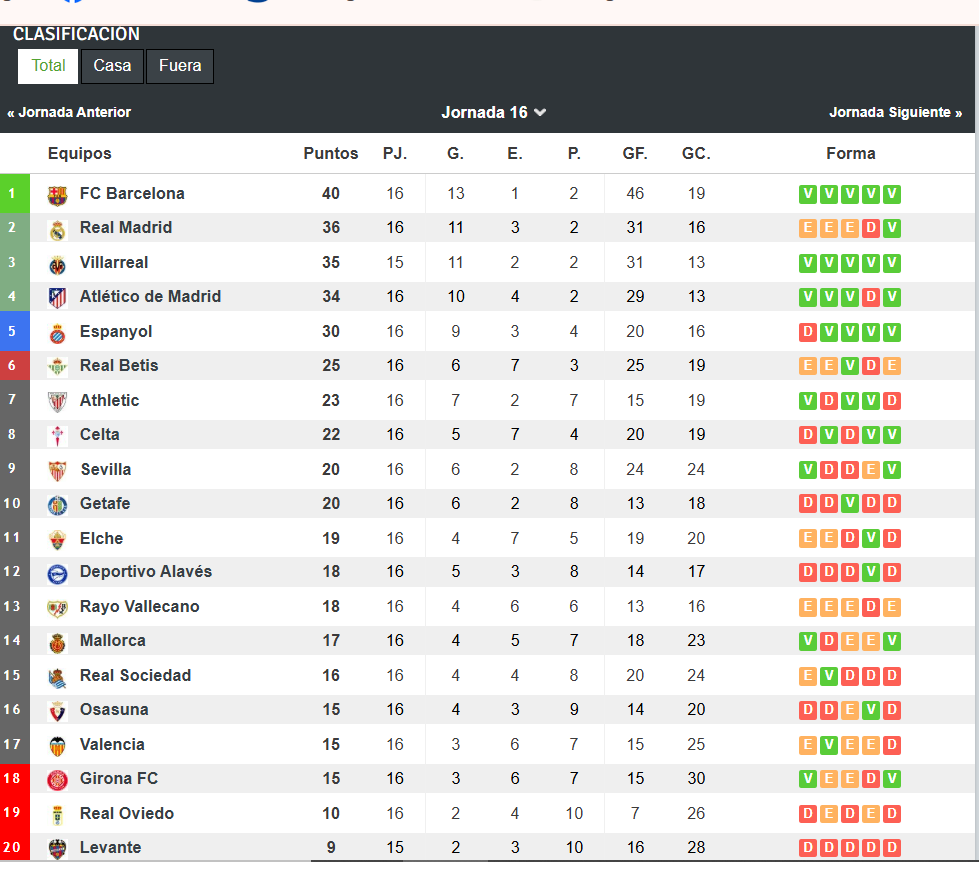The height and width of the screenshot is (873, 979).
Task: Select the Total tab
Action: click(48, 66)
